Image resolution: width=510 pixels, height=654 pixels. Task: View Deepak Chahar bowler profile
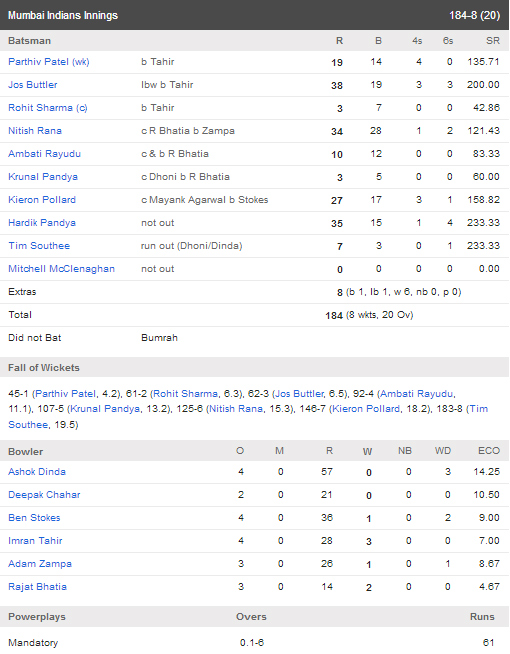(x=44, y=495)
